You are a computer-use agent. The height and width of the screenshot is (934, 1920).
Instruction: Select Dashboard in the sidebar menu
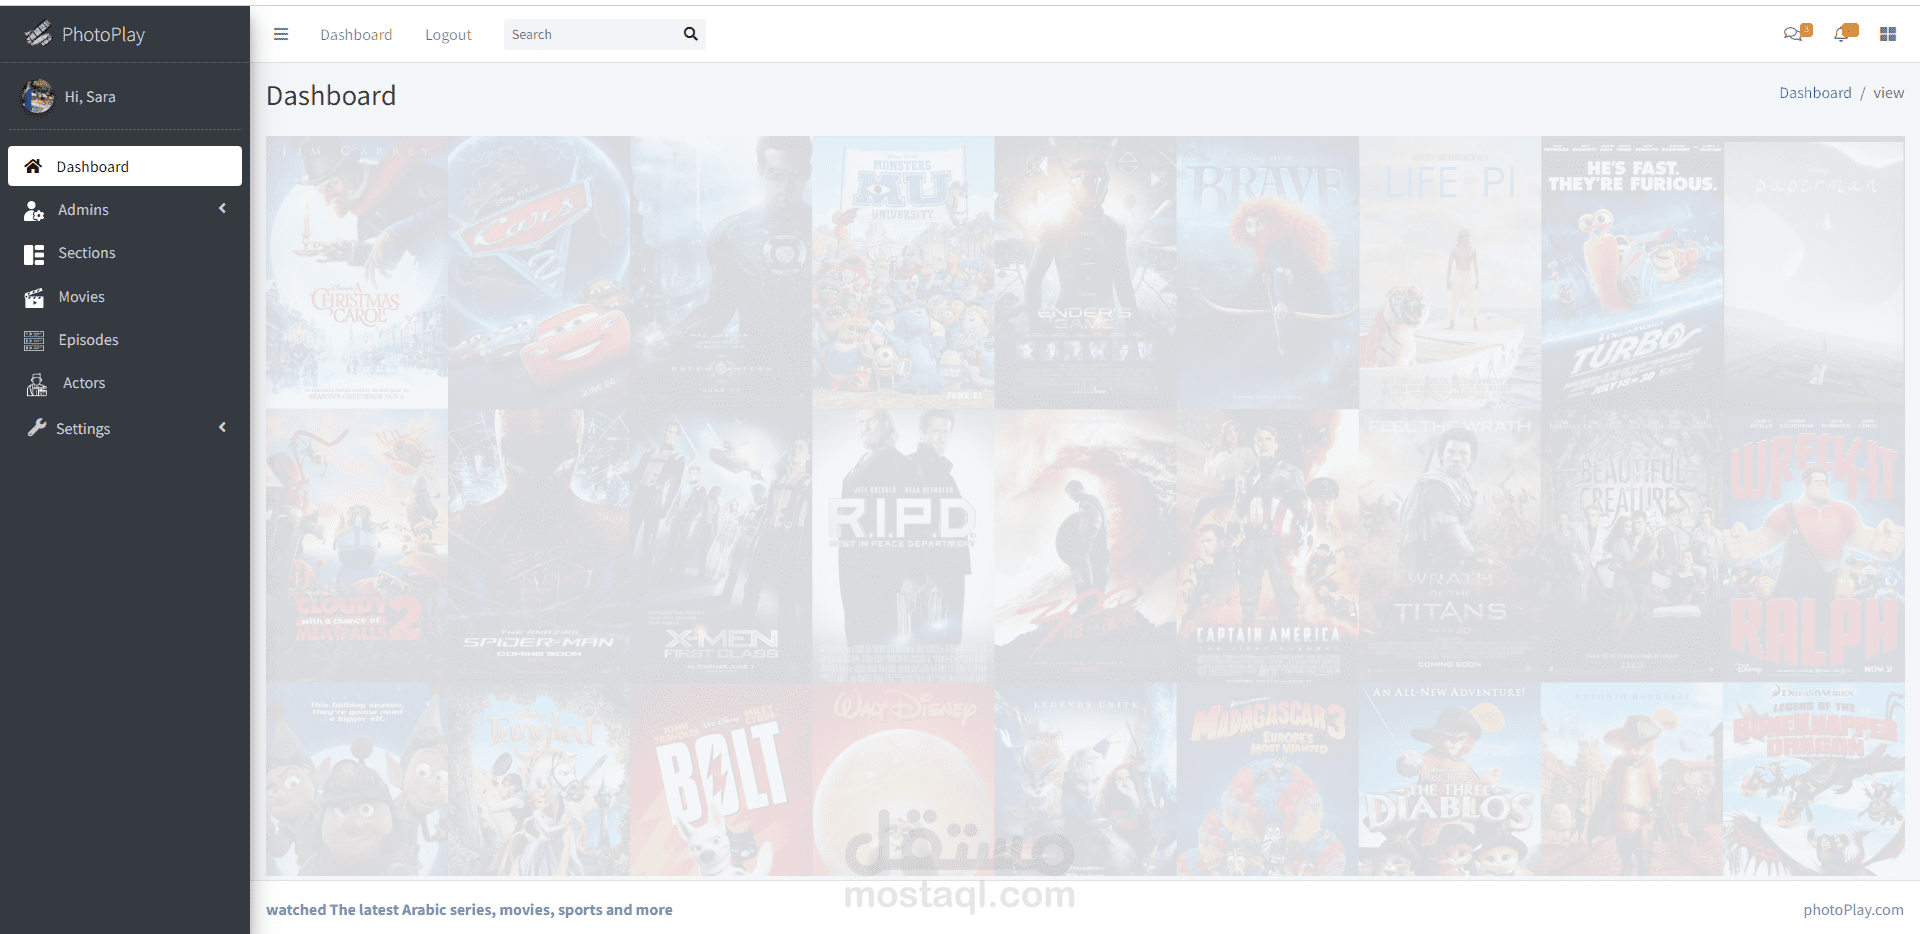click(x=125, y=166)
